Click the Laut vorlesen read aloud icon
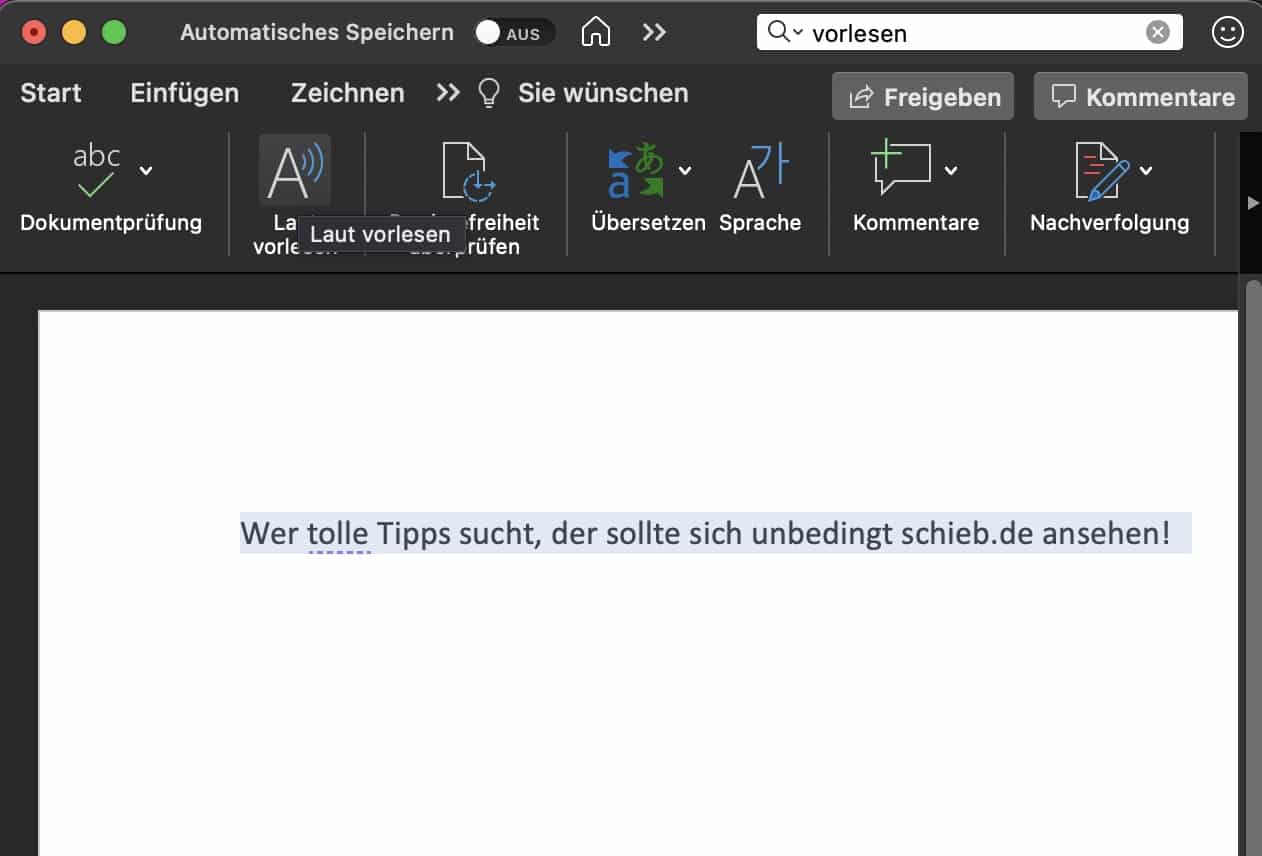This screenshot has height=856, width=1262. (295, 170)
